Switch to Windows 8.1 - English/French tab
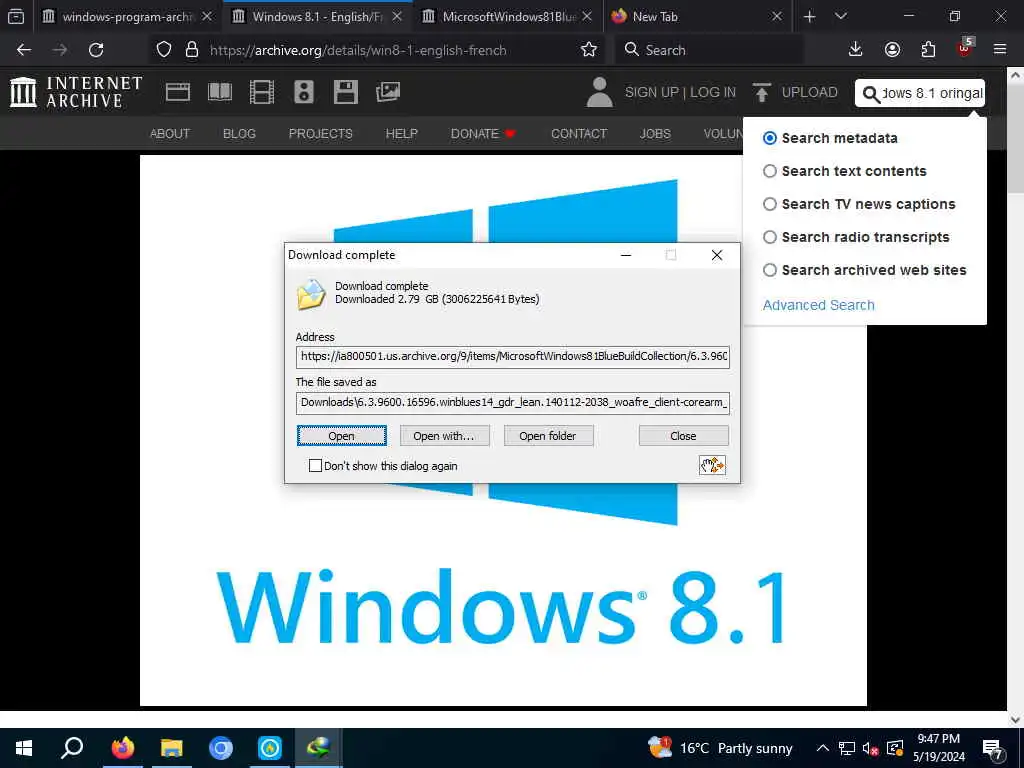The height and width of the screenshot is (768, 1024). coord(317,17)
